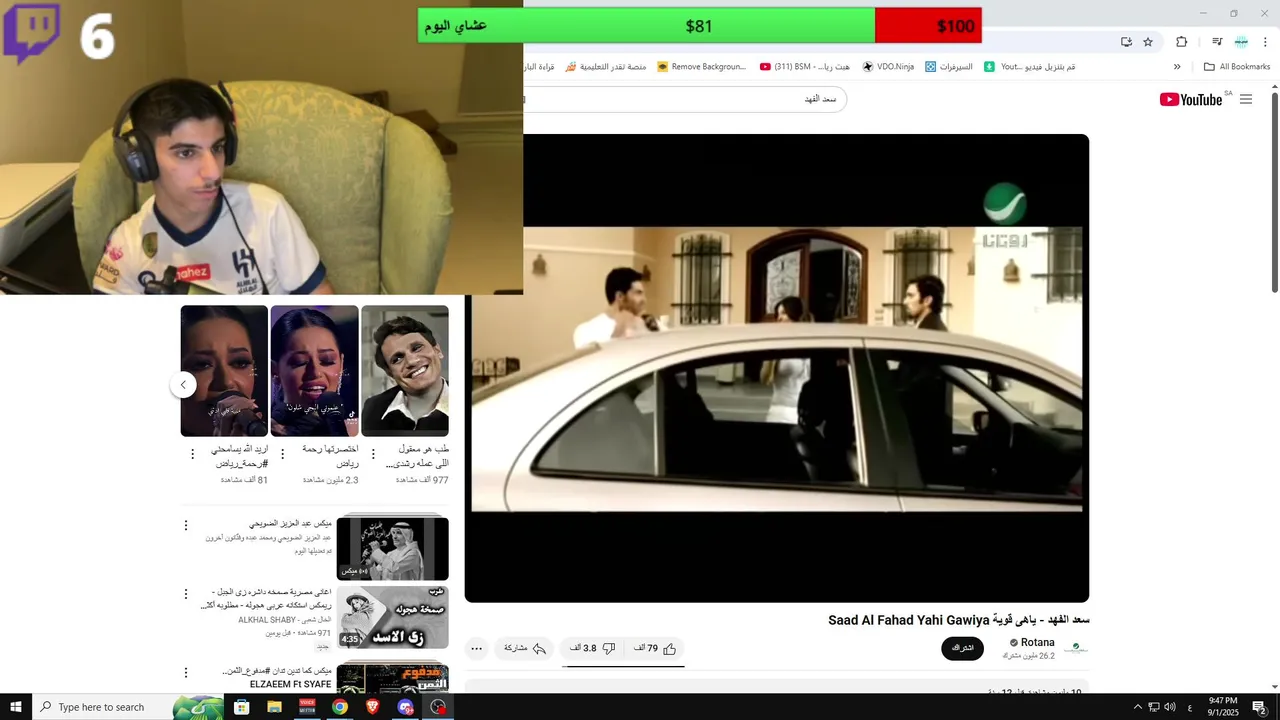This screenshot has width=1280, height=720.
Task: Open more actions menu beside Share button
Action: coord(477,648)
